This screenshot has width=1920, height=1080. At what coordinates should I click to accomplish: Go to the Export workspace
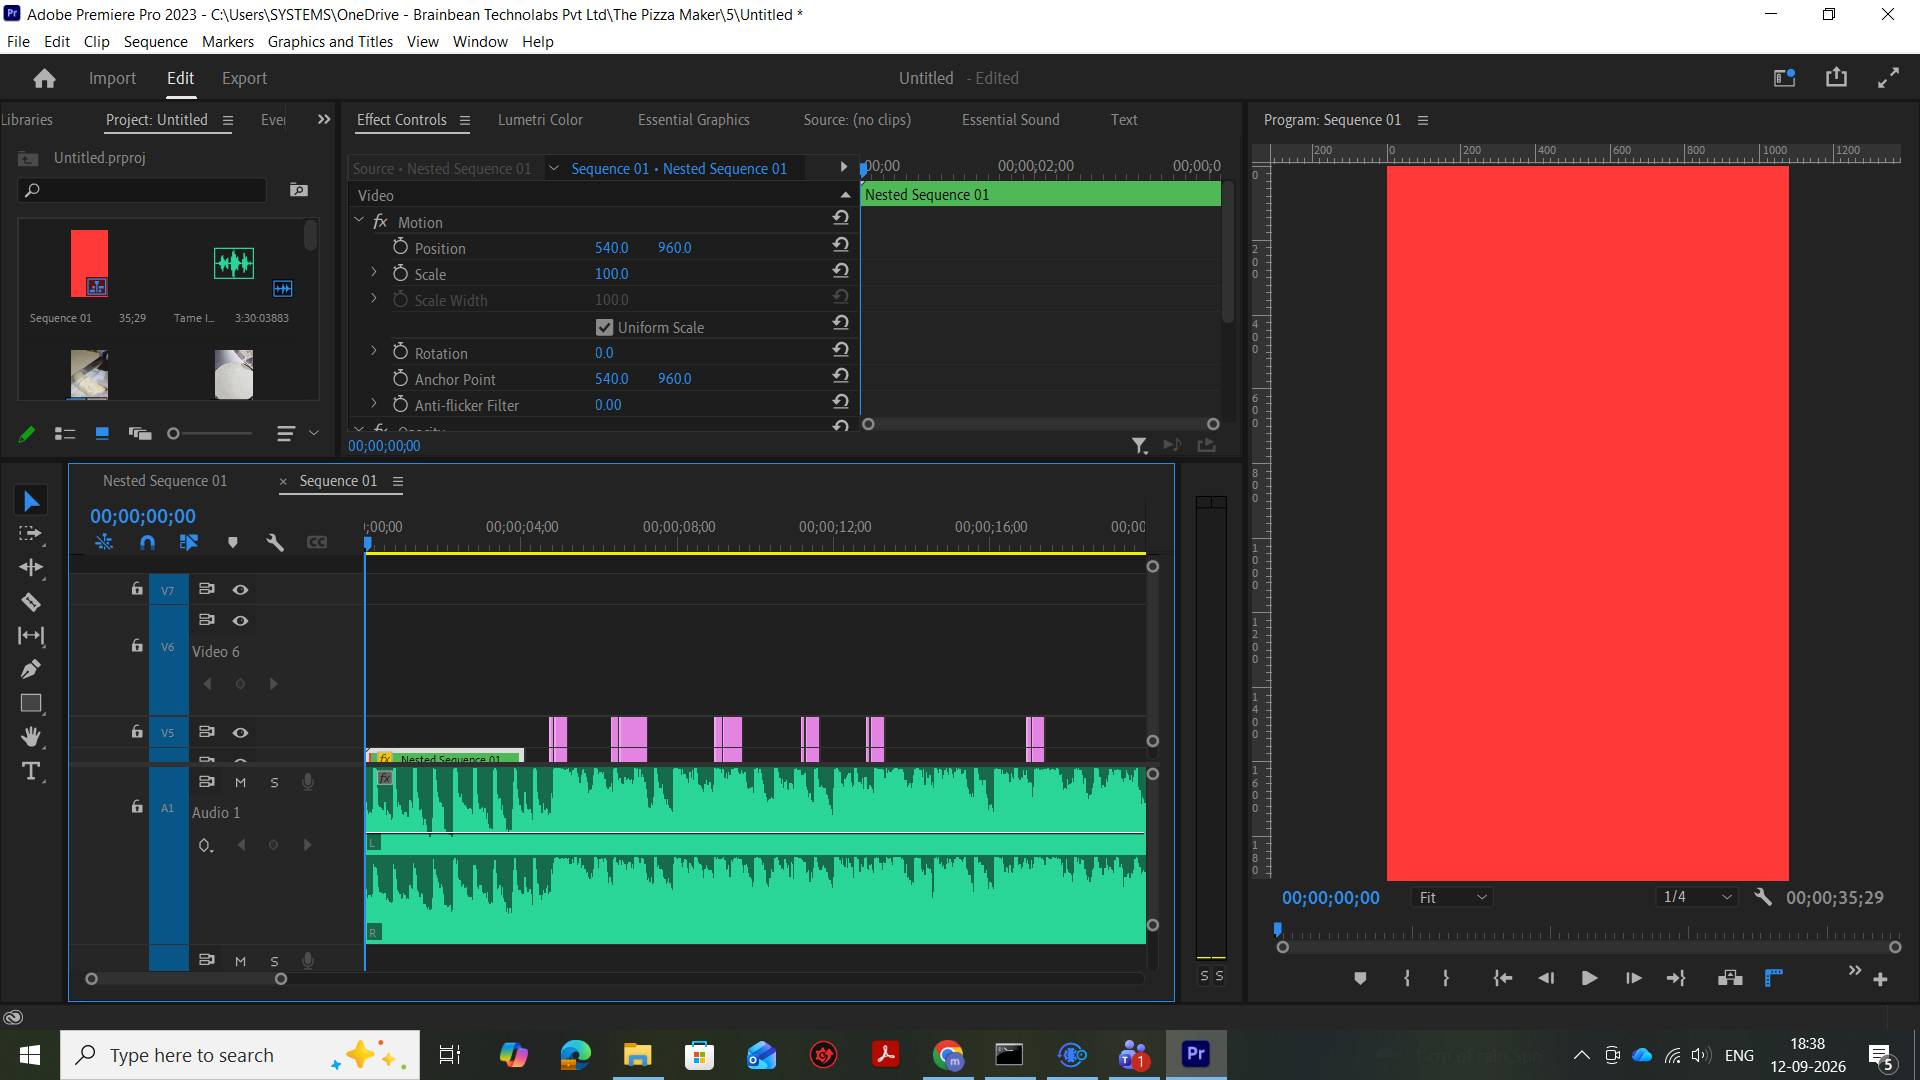click(244, 78)
